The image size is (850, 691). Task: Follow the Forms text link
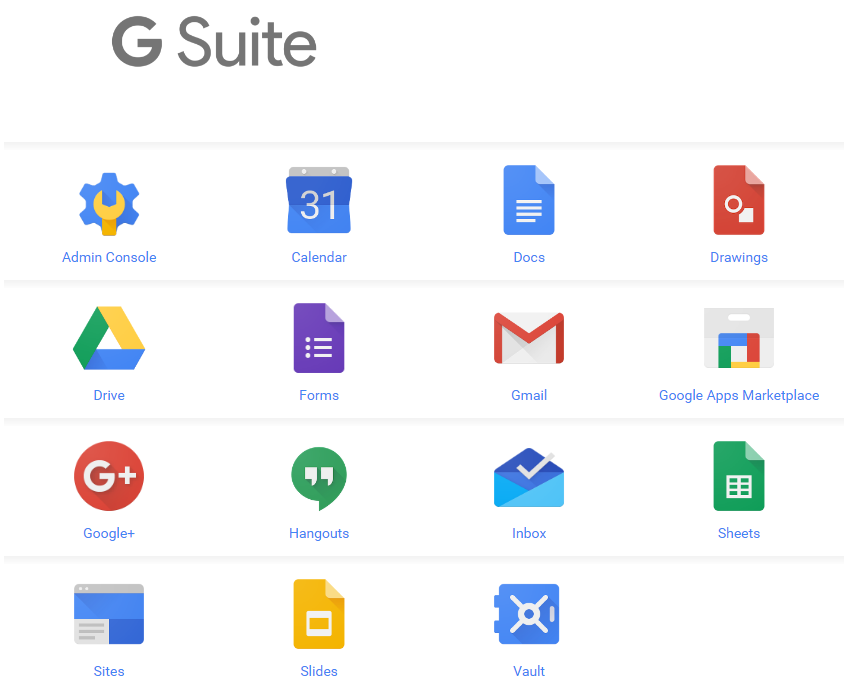(x=319, y=396)
